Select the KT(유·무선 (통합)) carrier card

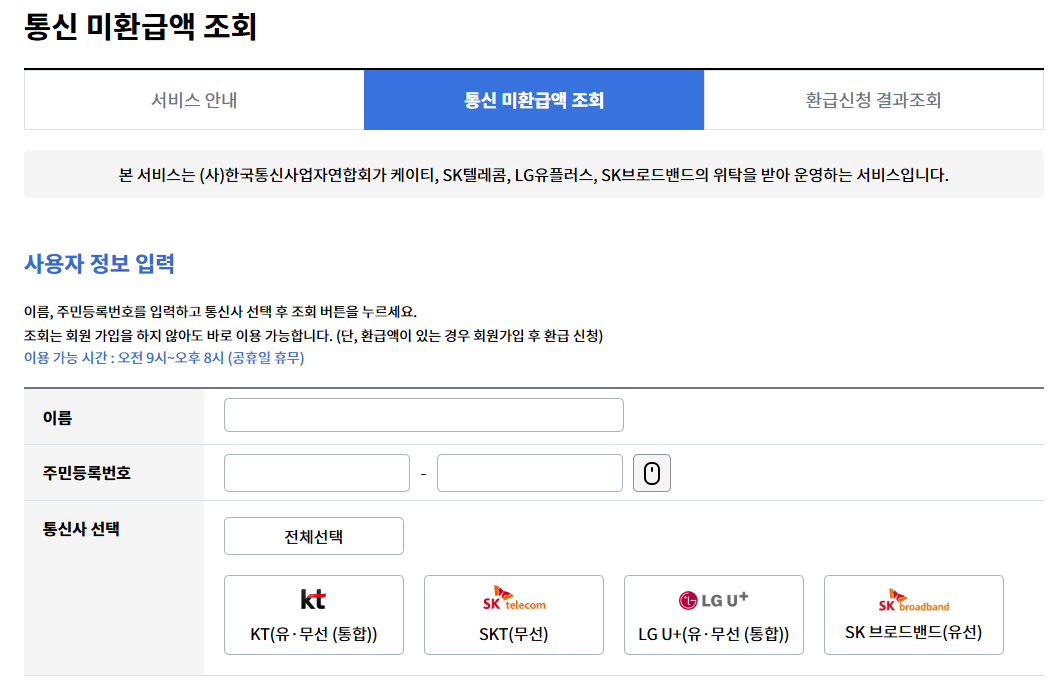(x=313, y=614)
